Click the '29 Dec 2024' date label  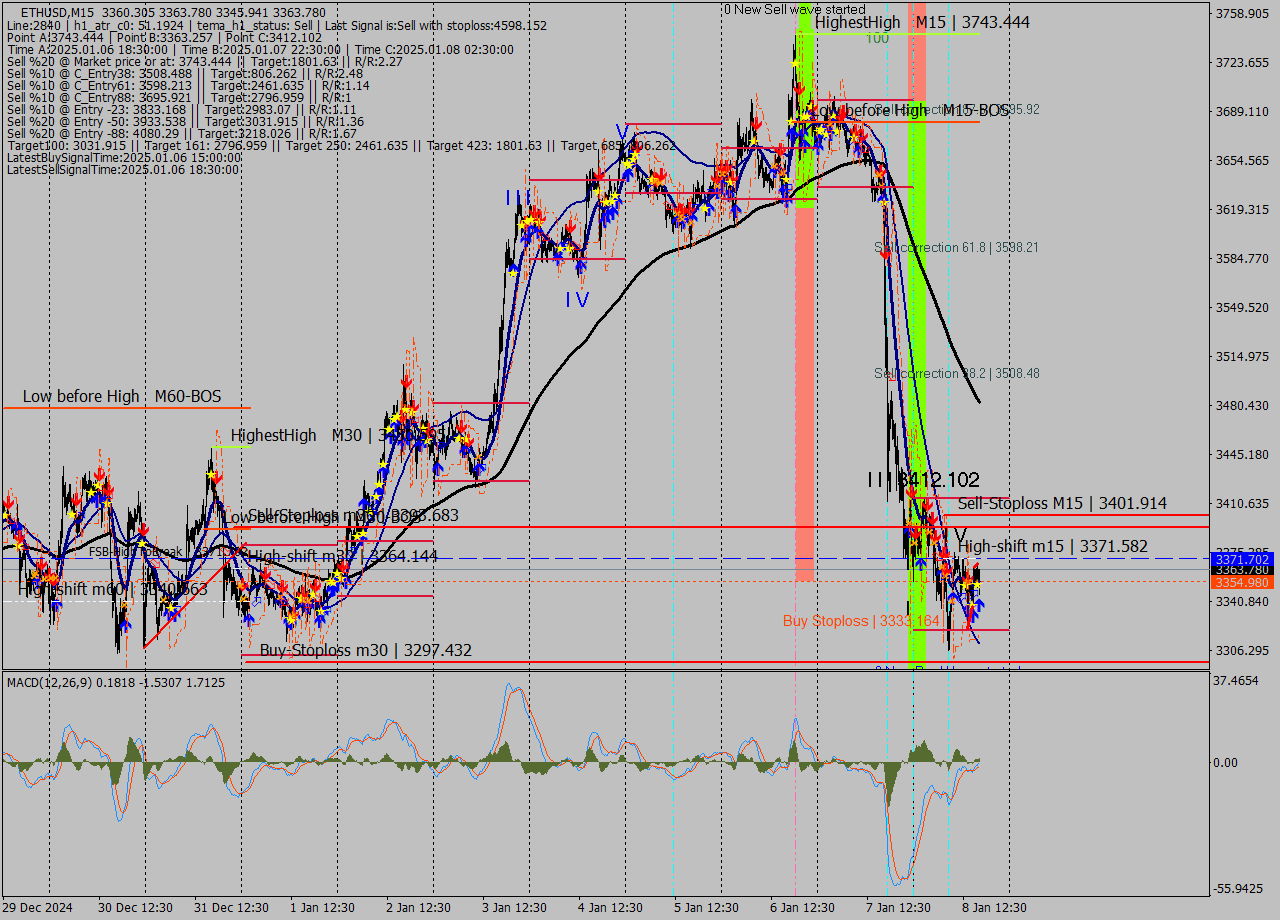pyautogui.click(x=38, y=908)
